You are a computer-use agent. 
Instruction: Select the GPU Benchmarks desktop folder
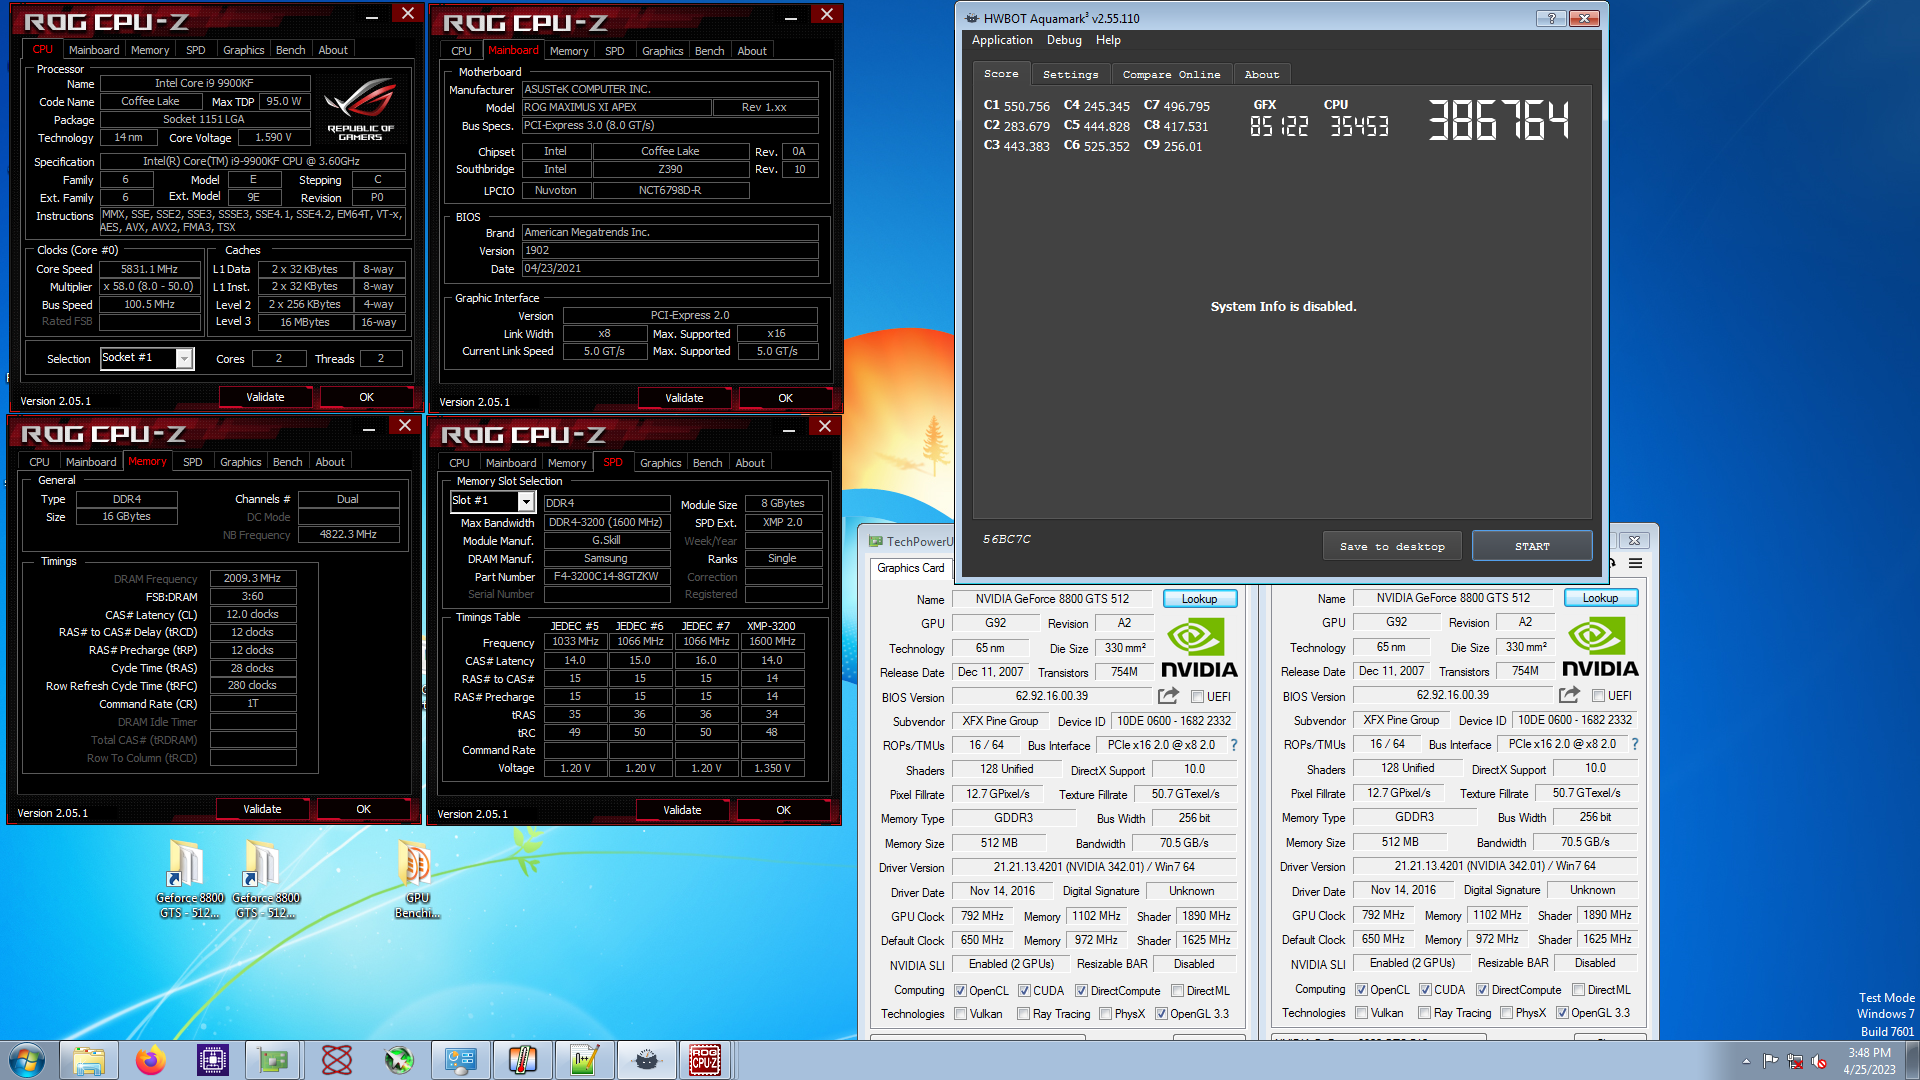click(417, 878)
